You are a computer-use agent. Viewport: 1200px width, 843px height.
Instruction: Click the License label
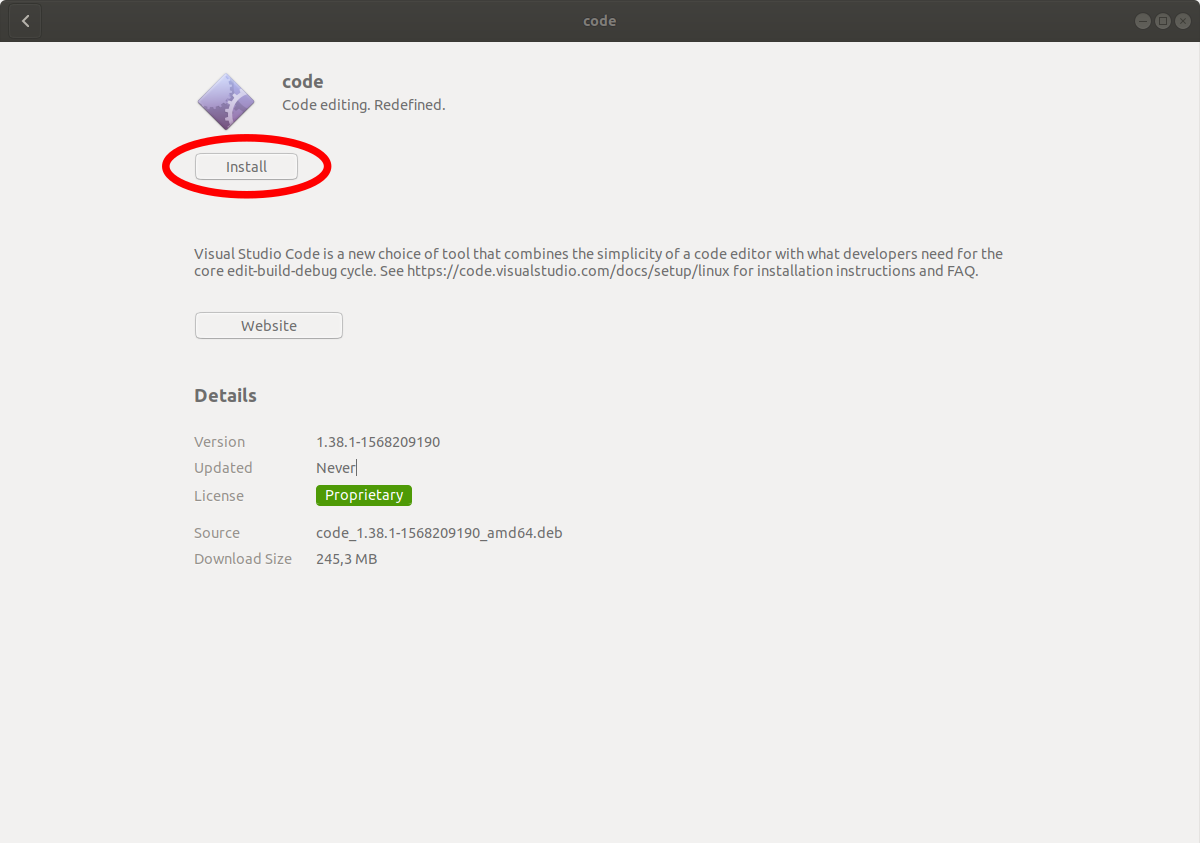coord(219,496)
